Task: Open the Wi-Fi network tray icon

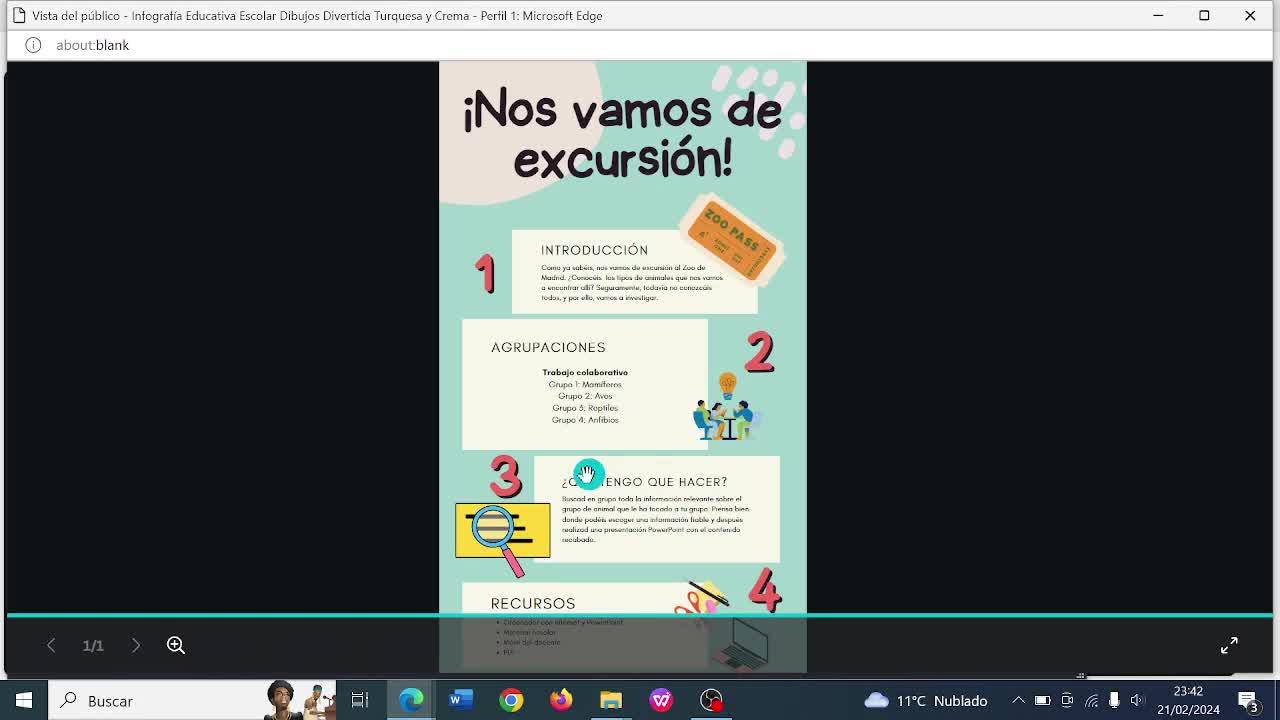Action: (1091, 700)
